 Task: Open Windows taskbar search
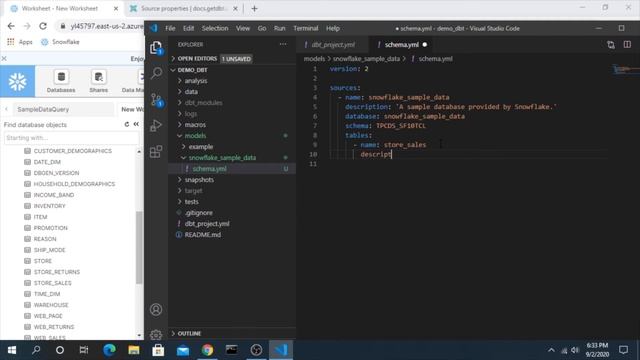[x=36, y=350]
